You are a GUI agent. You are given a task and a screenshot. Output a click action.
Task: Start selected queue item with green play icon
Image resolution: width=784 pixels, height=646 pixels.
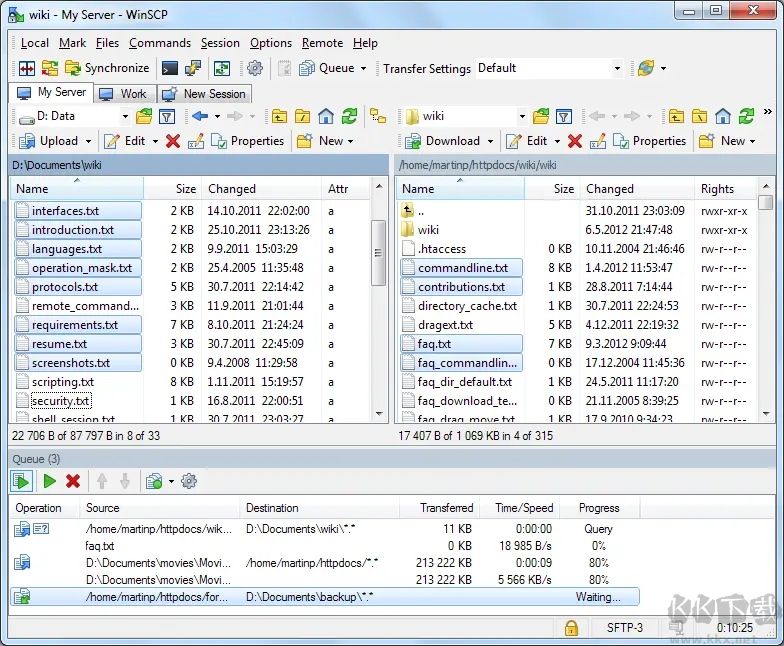(49, 481)
